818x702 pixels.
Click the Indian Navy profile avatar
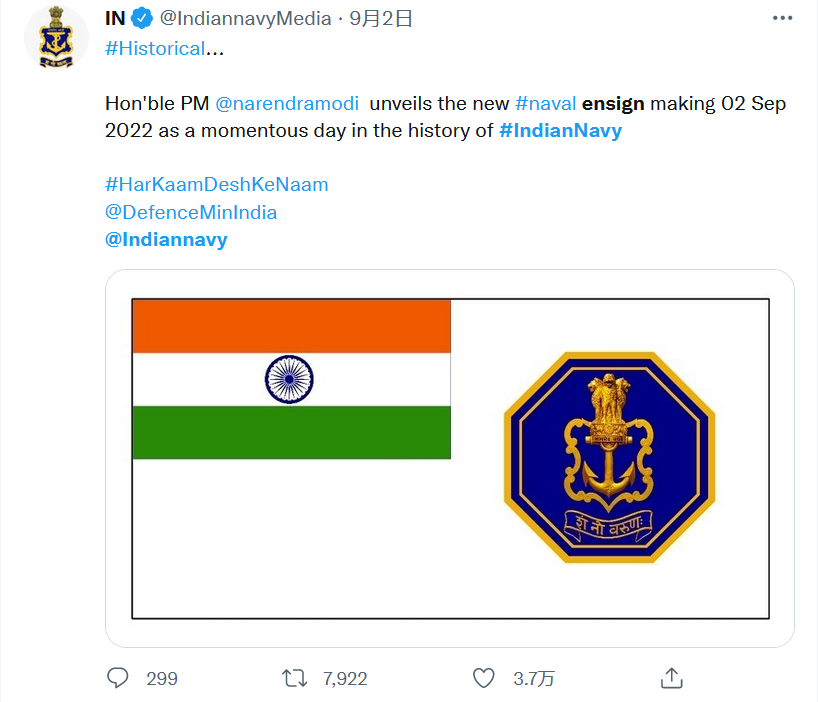(56, 38)
